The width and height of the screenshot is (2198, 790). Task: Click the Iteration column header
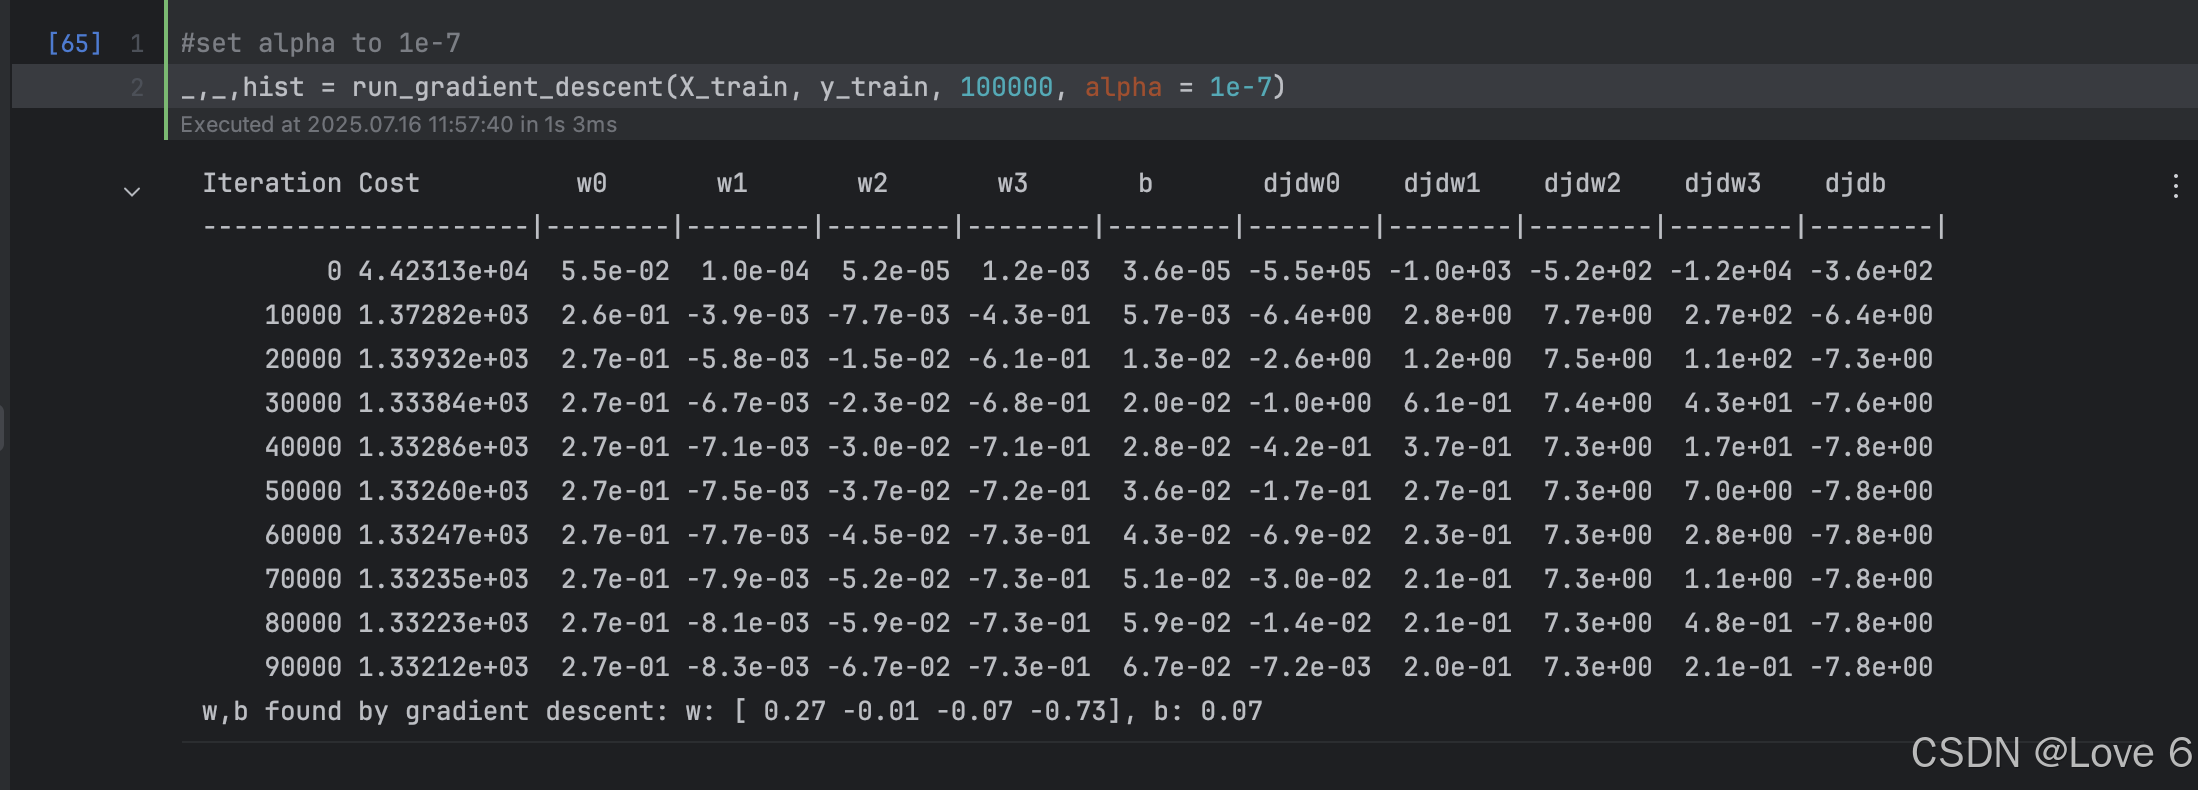(x=272, y=183)
